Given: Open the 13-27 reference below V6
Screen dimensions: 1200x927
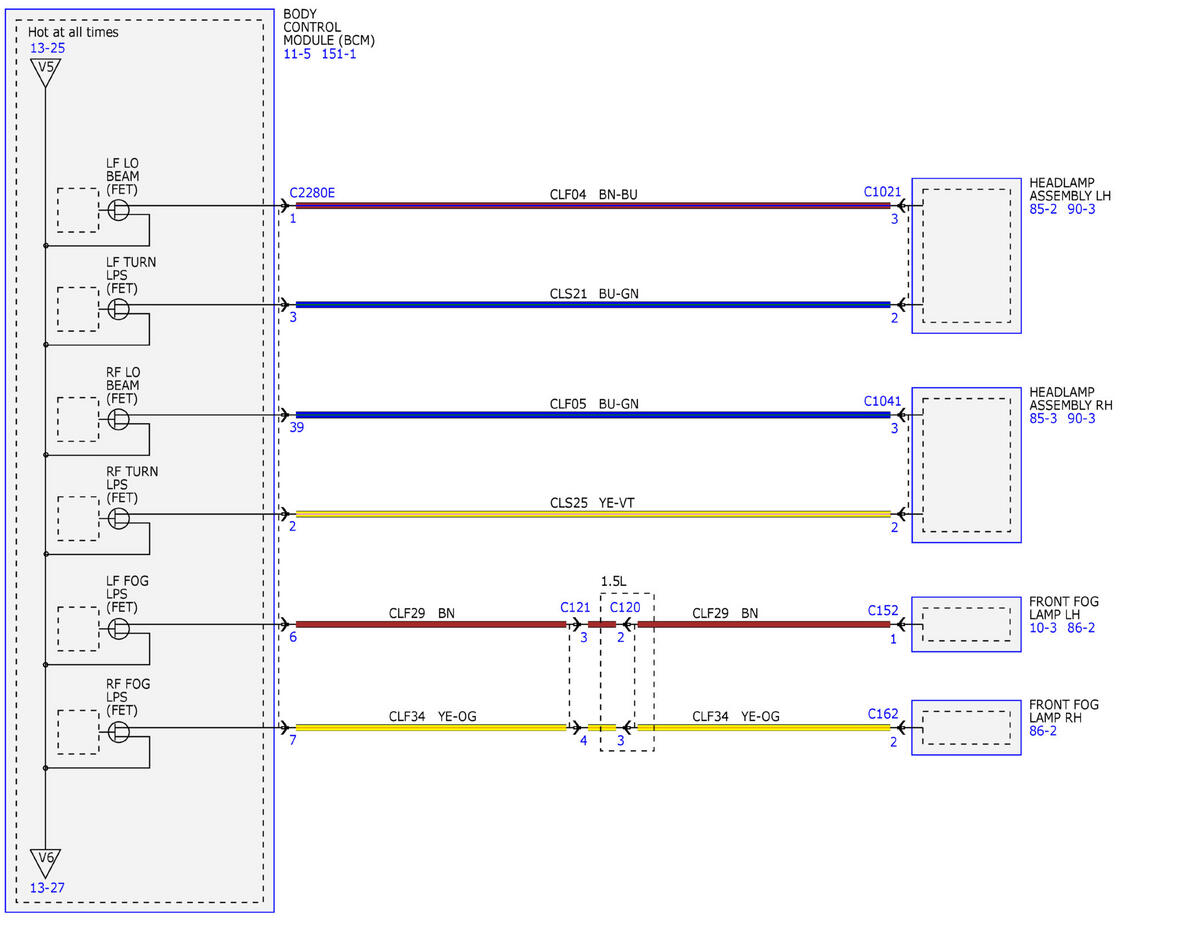Looking at the screenshot, I should tap(45, 887).
